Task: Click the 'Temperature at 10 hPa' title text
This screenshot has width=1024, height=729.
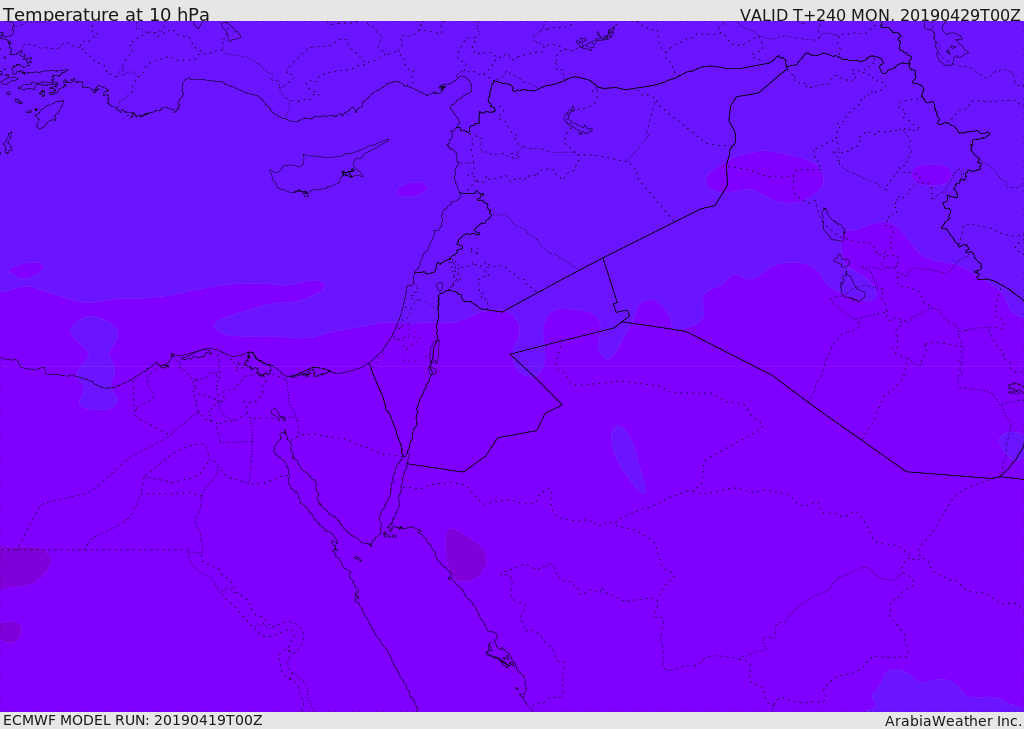Action: pyautogui.click(x=106, y=14)
